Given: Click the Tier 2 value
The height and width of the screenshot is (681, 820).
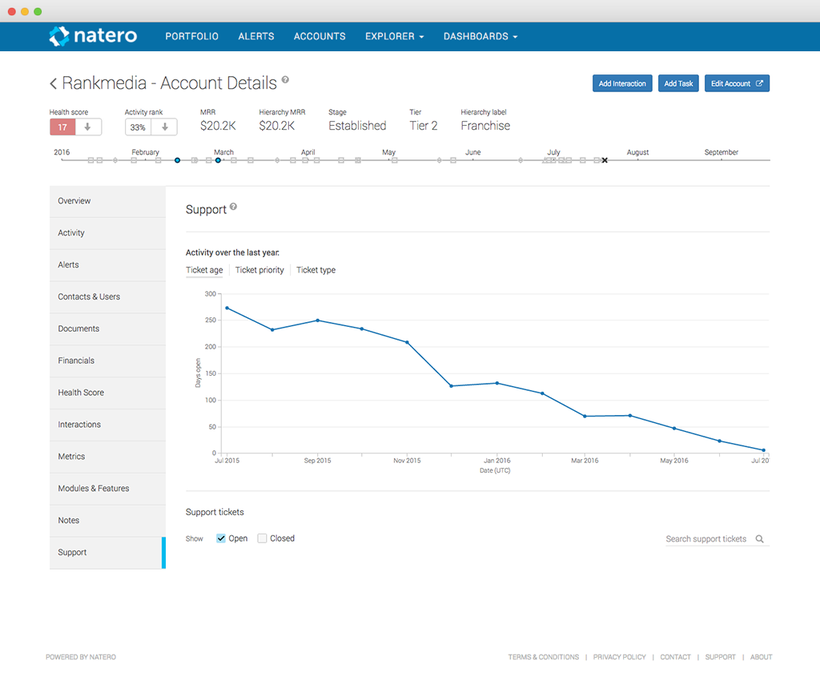Looking at the screenshot, I should pyautogui.click(x=423, y=126).
